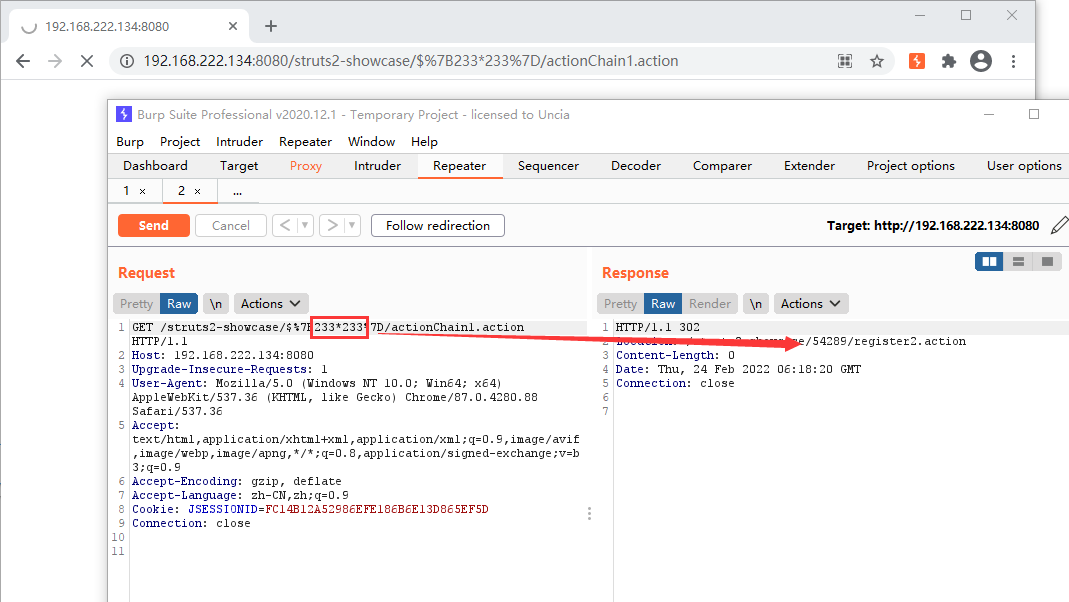Click the Content-Length response header line
The width and height of the screenshot is (1069, 602).
click(675, 355)
